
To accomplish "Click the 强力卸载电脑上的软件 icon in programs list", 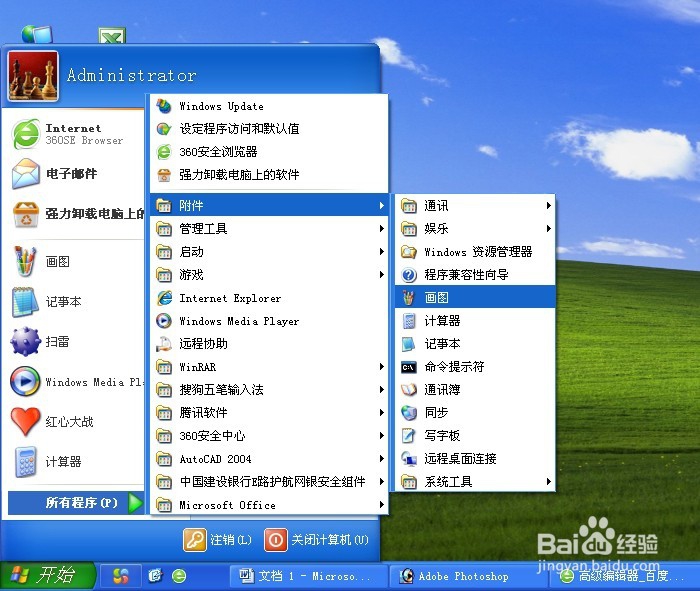I will [164, 175].
